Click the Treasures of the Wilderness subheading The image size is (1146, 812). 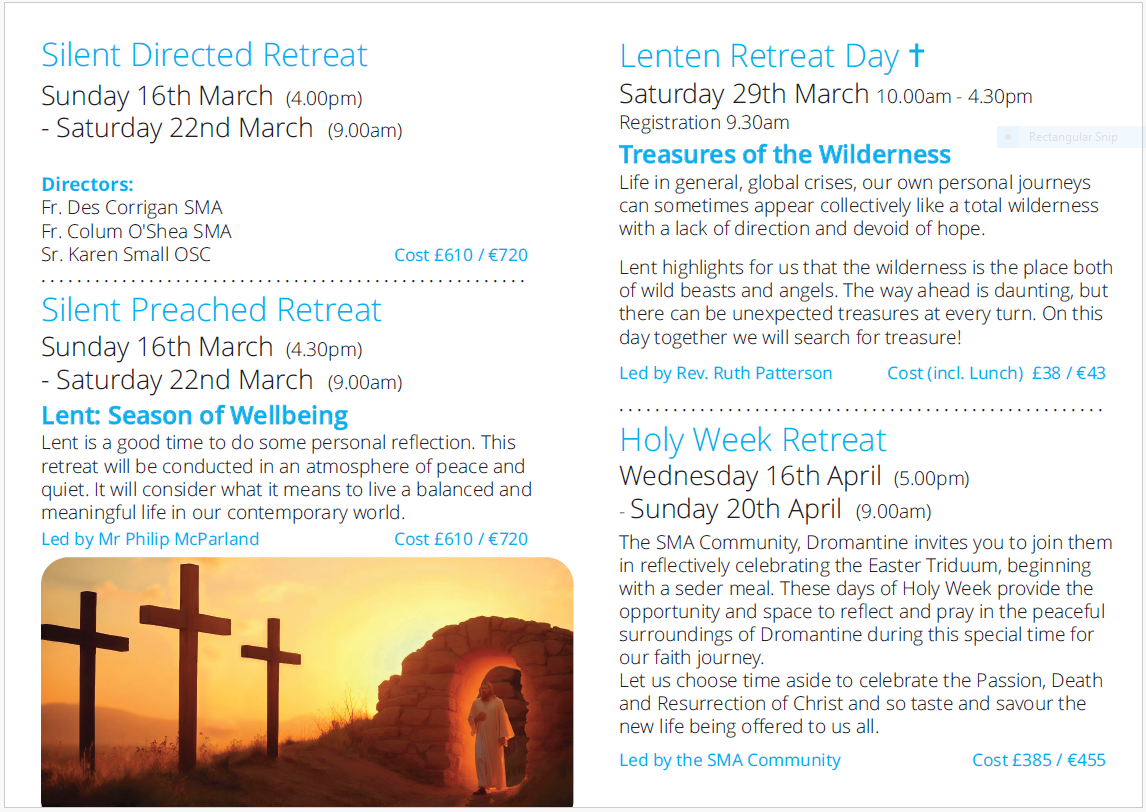coord(784,155)
